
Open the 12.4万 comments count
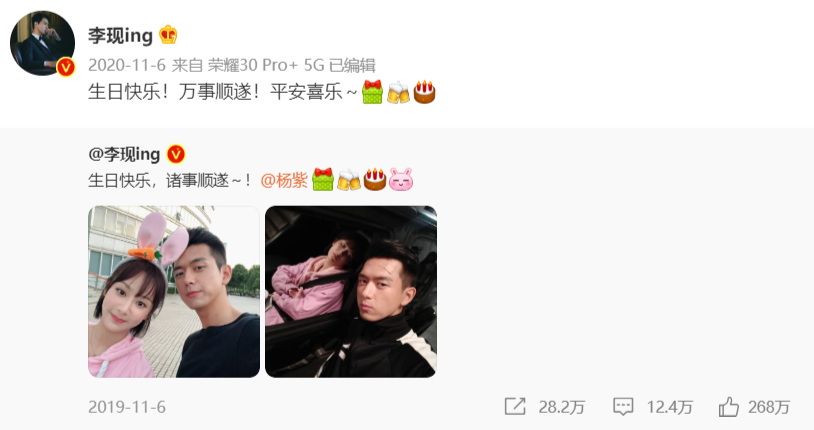pyautogui.click(x=670, y=407)
